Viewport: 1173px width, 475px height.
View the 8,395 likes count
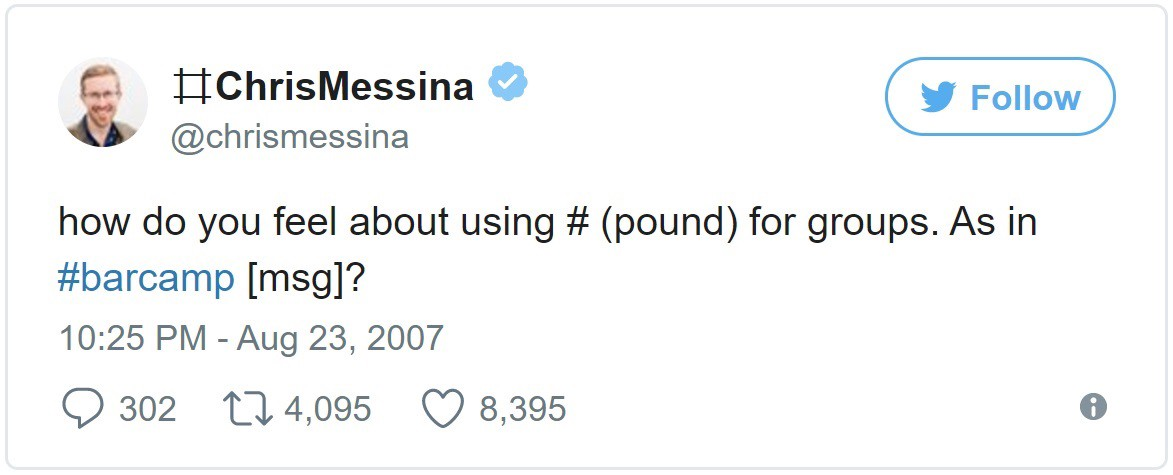point(522,408)
